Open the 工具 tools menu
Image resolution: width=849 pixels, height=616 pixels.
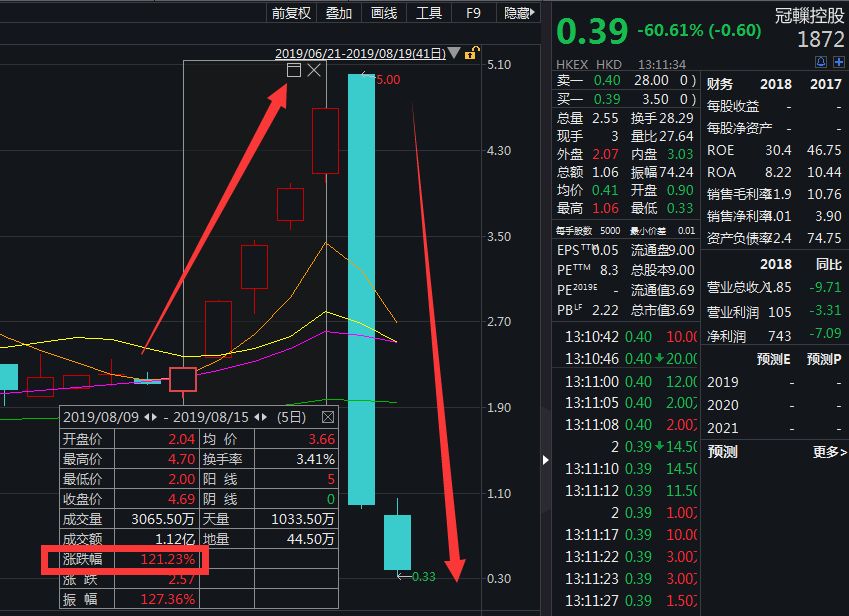(x=429, y=13)
